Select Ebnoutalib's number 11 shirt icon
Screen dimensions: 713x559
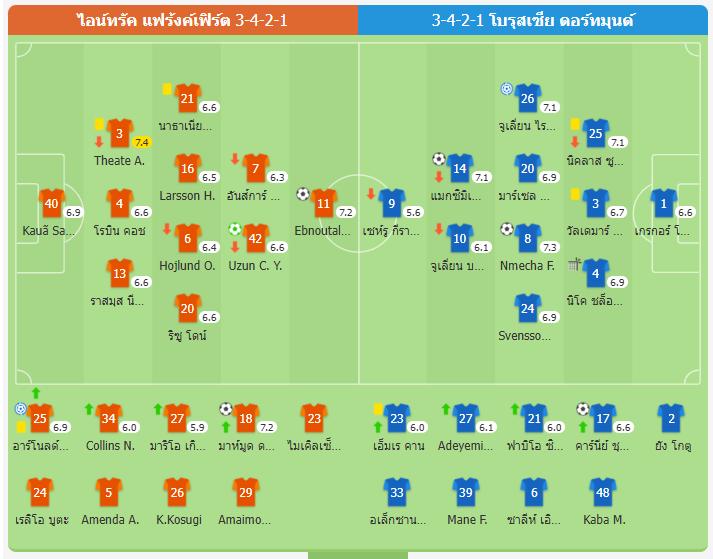pos(323,204)
